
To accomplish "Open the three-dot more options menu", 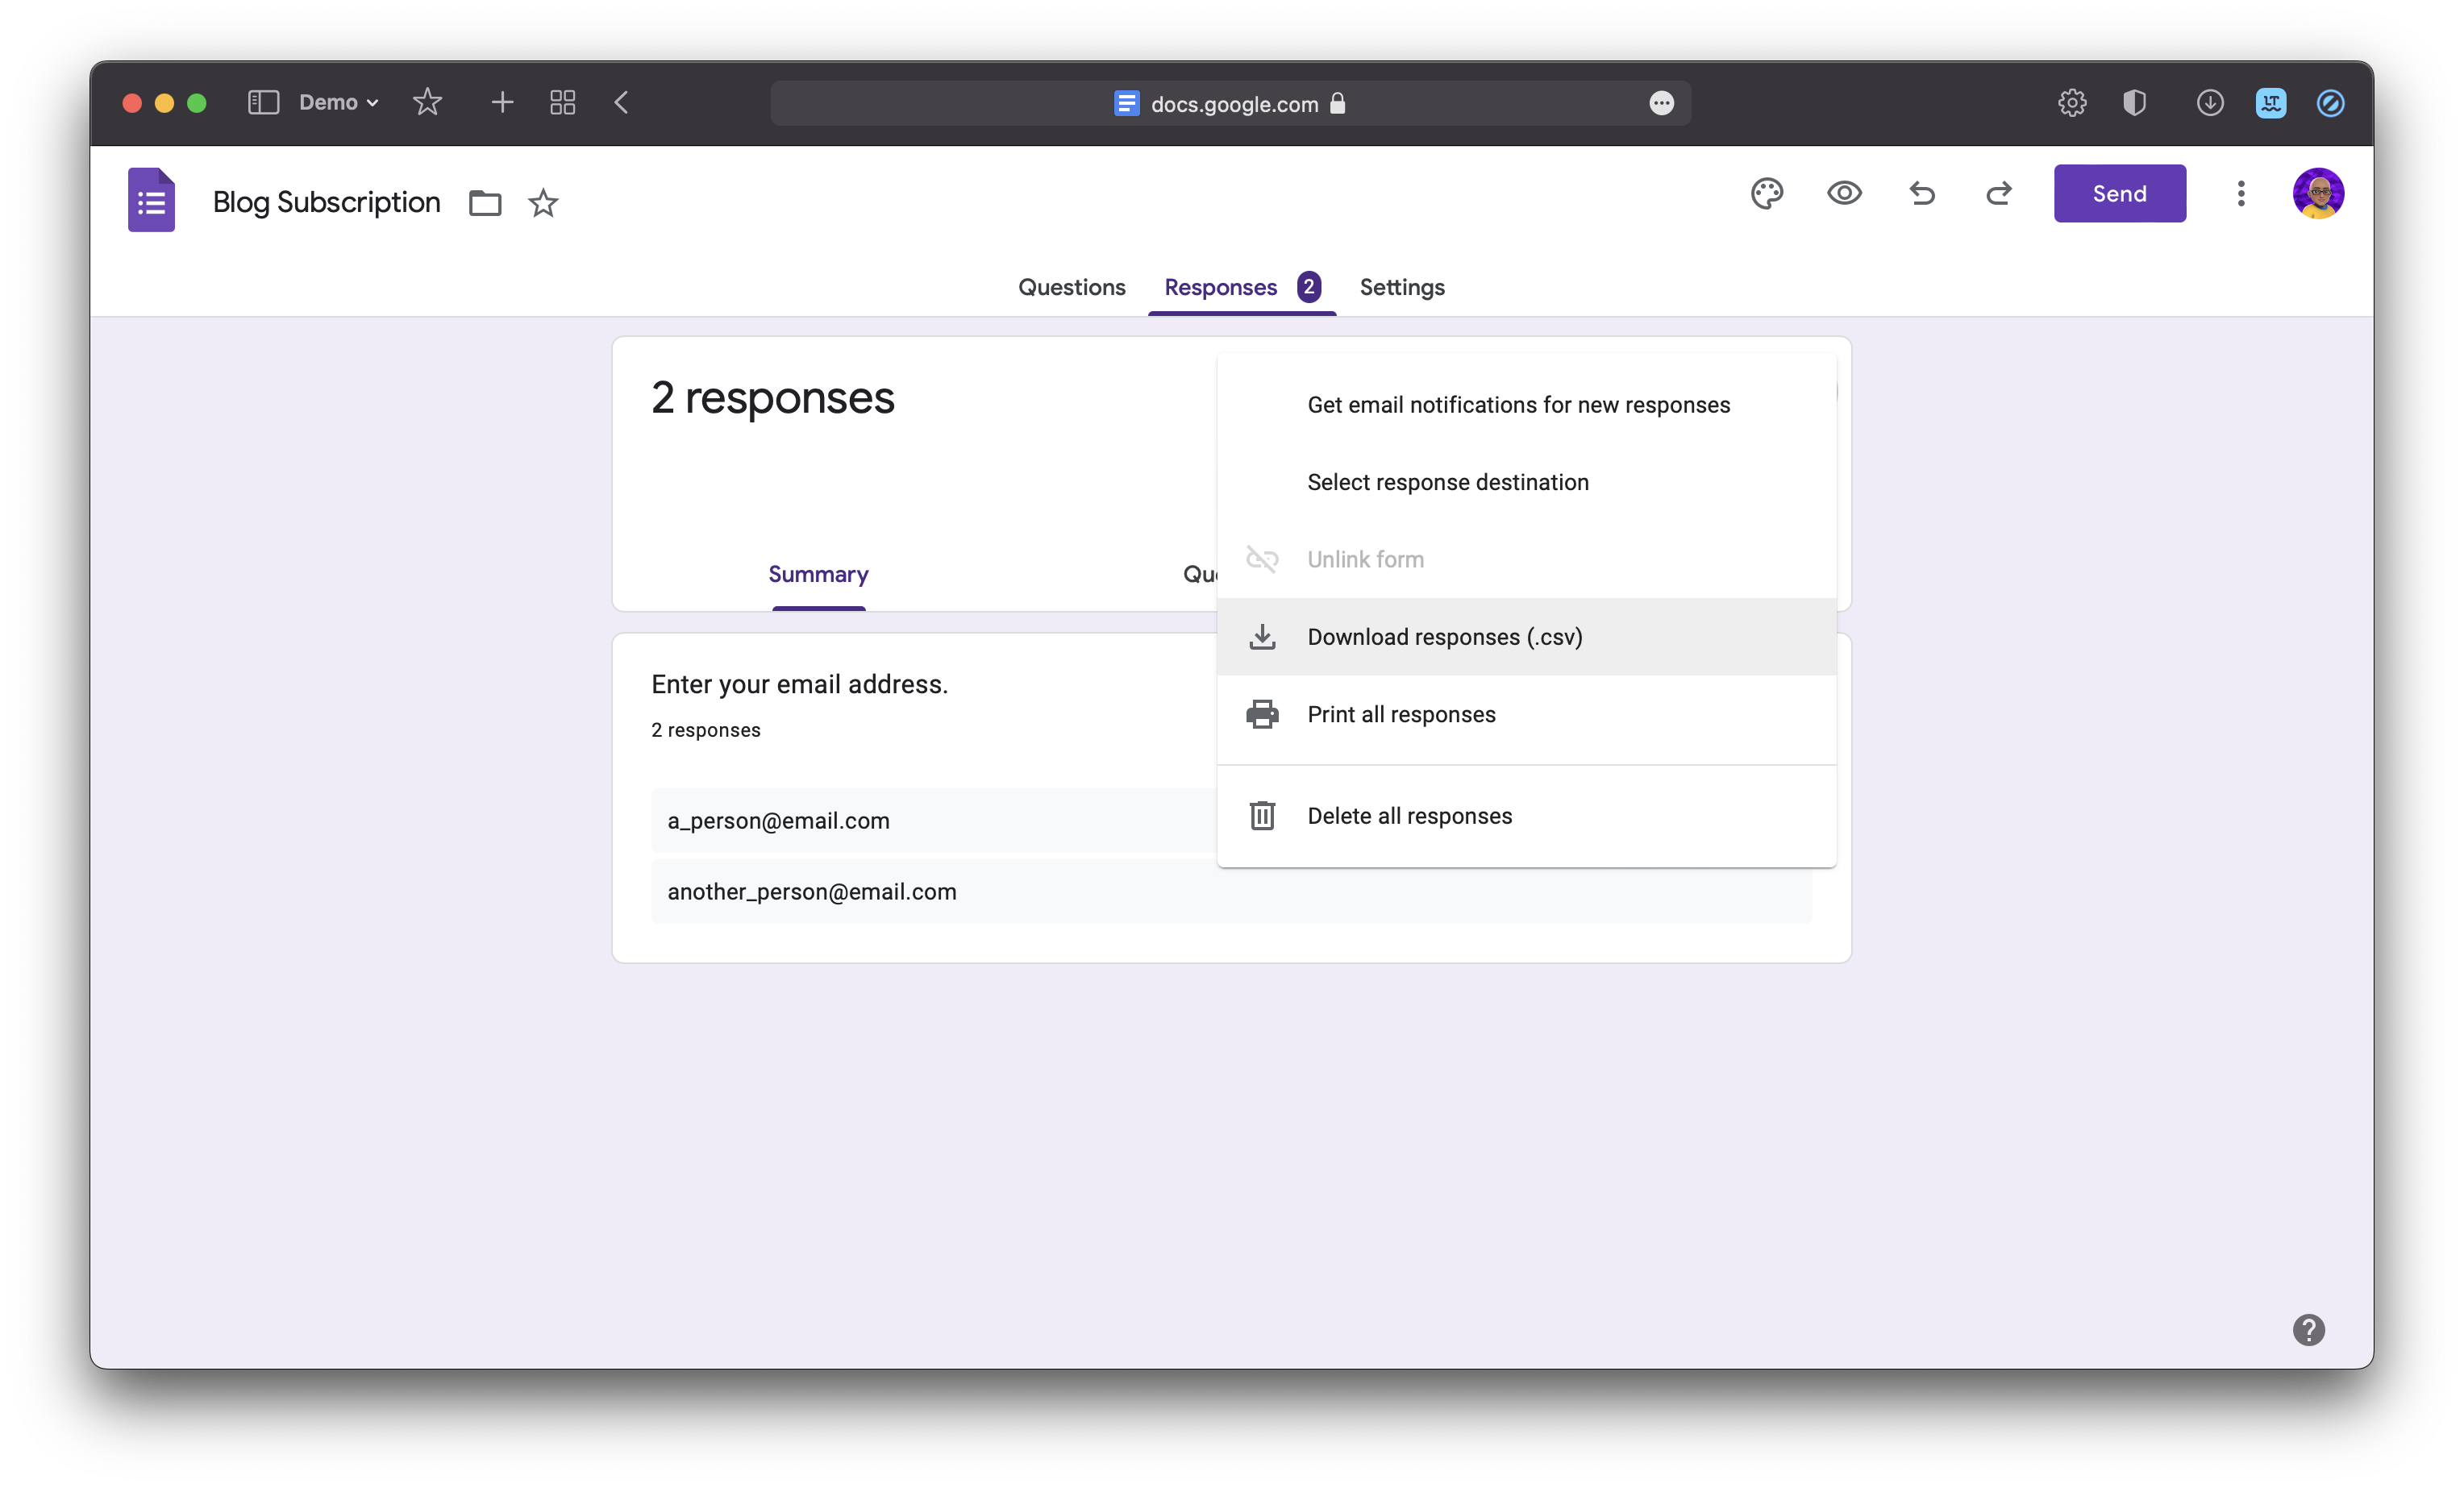I will click(x=2240, y=193).
